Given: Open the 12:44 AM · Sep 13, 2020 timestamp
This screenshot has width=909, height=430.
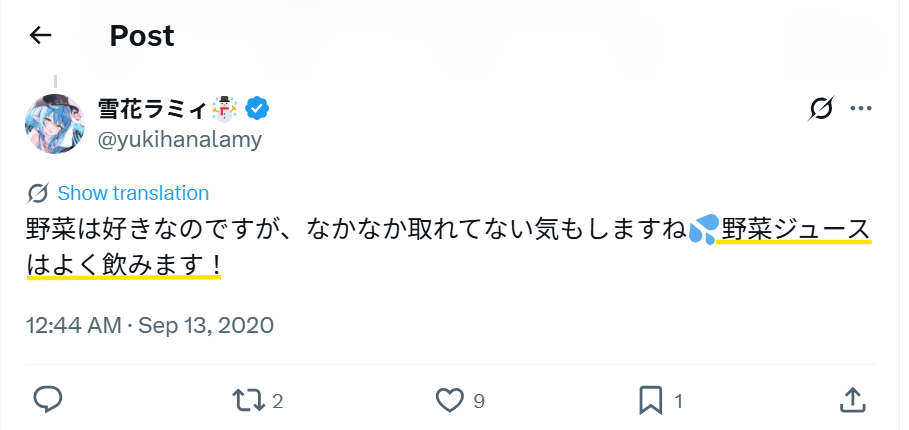Looking at the screenshot, I should point(149,325).
